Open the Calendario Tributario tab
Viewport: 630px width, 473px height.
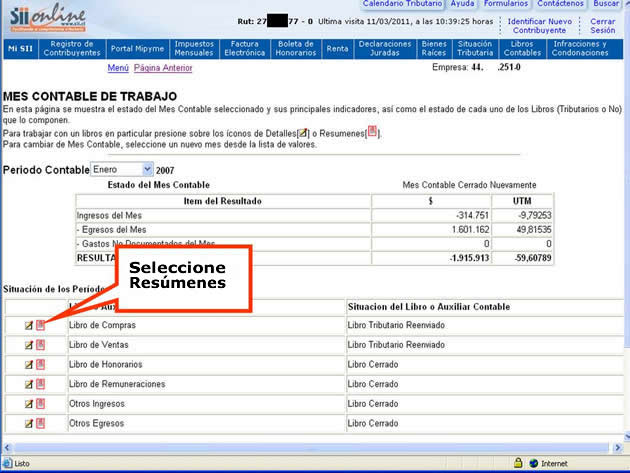click(x=402, y=5)
